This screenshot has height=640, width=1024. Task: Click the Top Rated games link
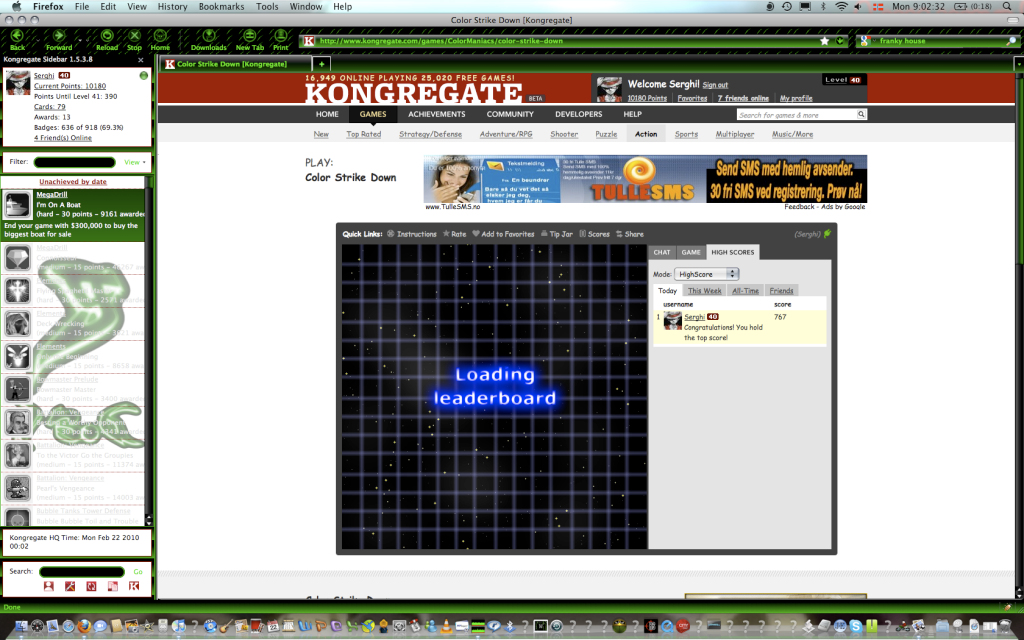[x=364, y=134]
